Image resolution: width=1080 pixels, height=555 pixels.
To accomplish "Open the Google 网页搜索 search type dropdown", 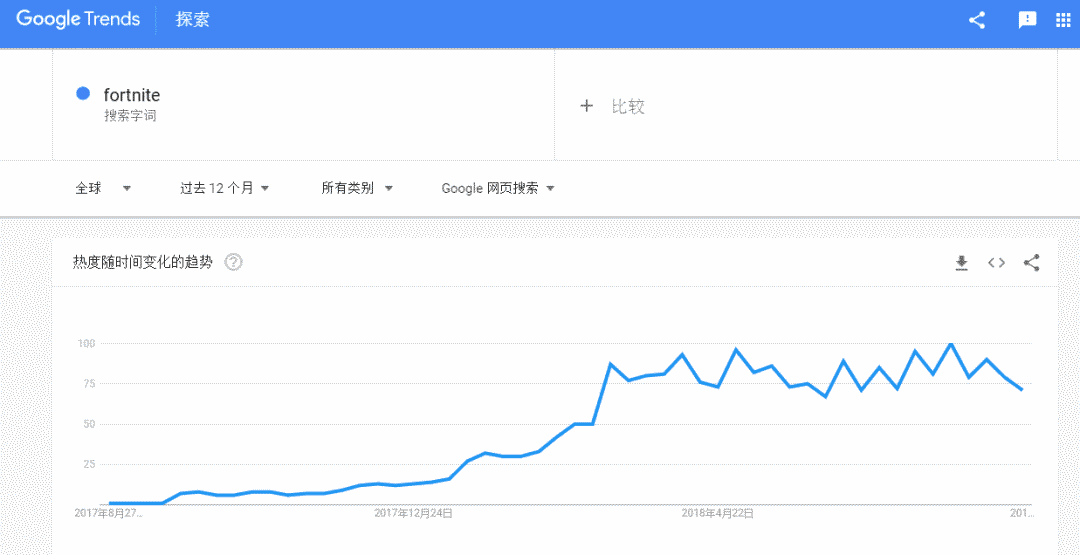I will point(498,188).
